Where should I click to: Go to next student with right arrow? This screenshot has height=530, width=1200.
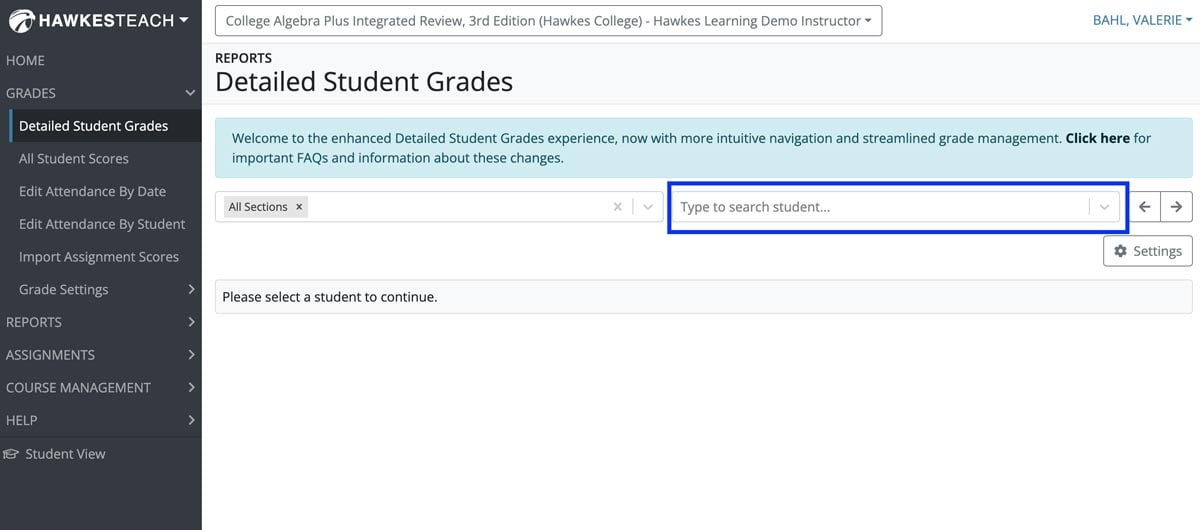1177,207
